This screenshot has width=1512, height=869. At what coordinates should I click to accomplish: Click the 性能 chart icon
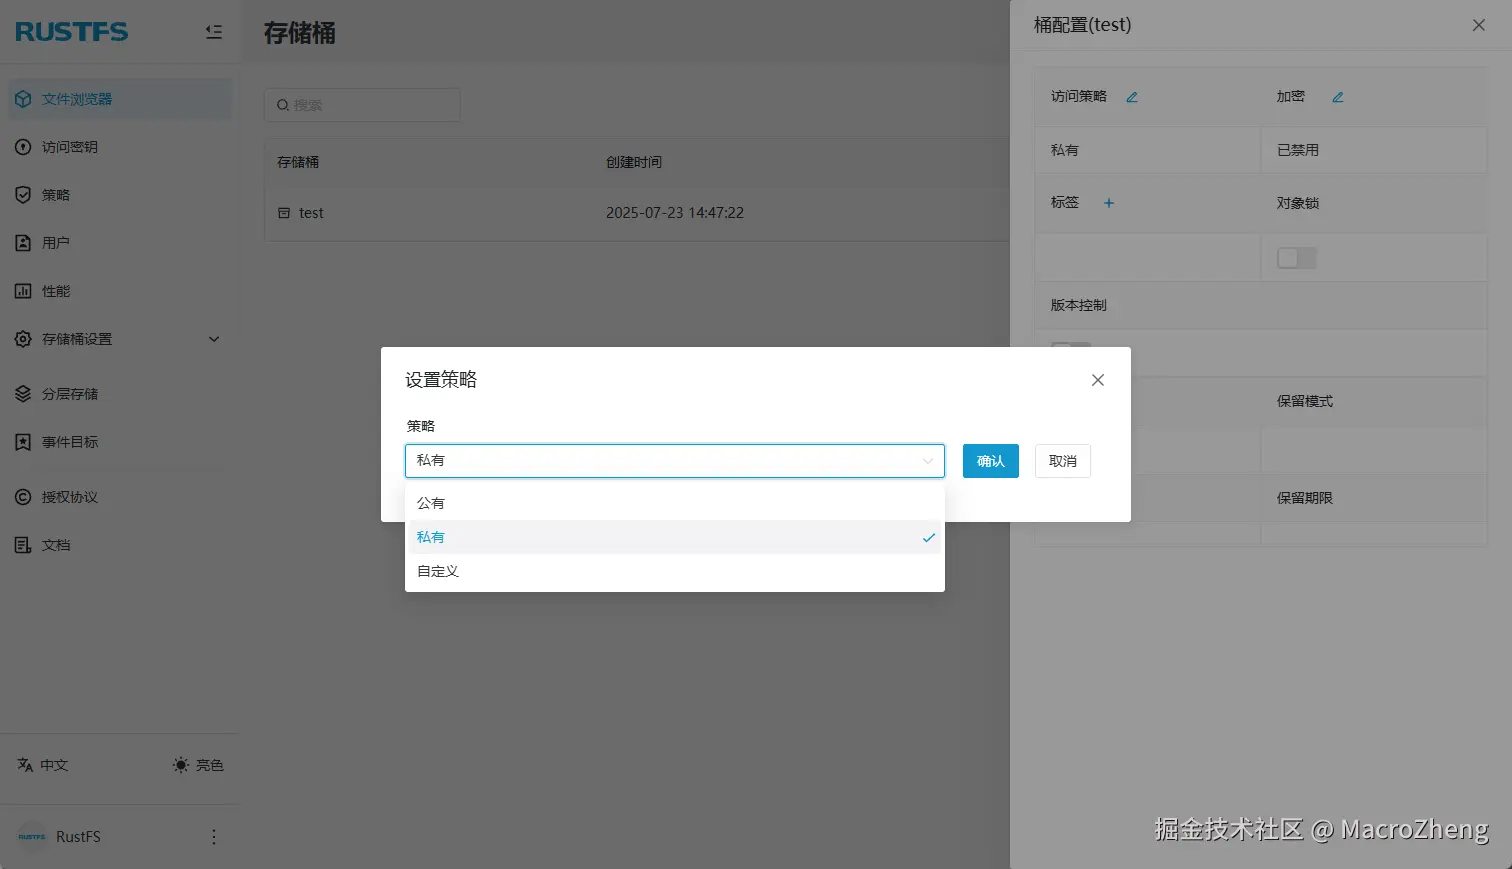tap(23, 291)
